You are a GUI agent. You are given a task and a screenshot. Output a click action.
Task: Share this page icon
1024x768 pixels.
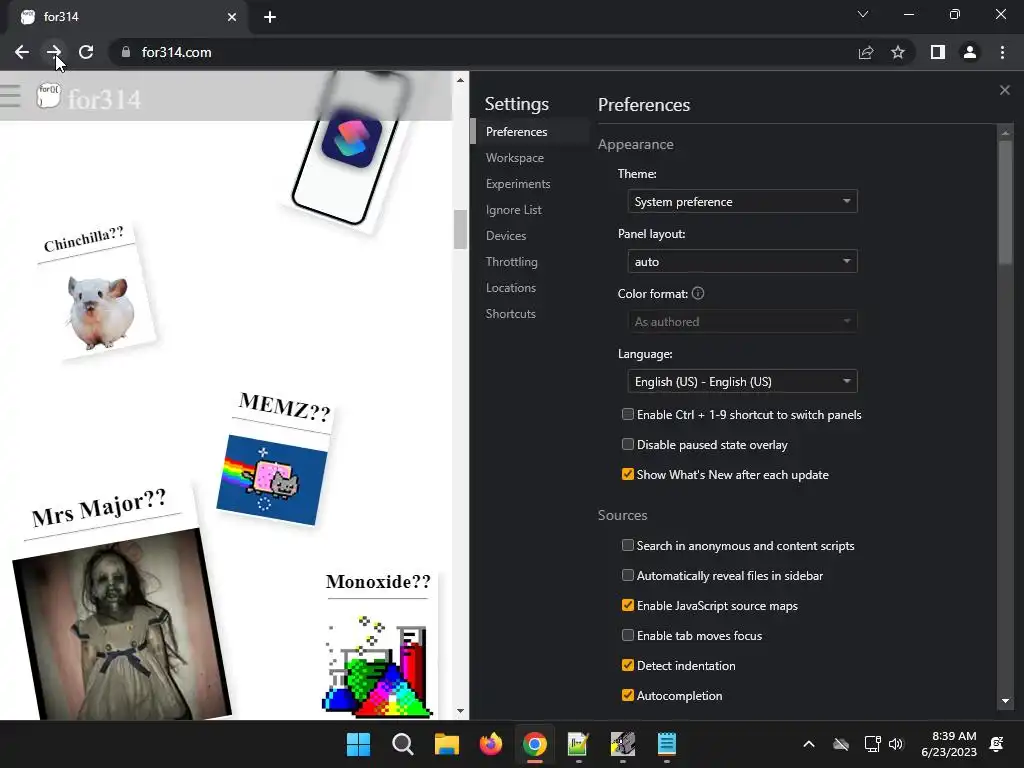[866, 52]
